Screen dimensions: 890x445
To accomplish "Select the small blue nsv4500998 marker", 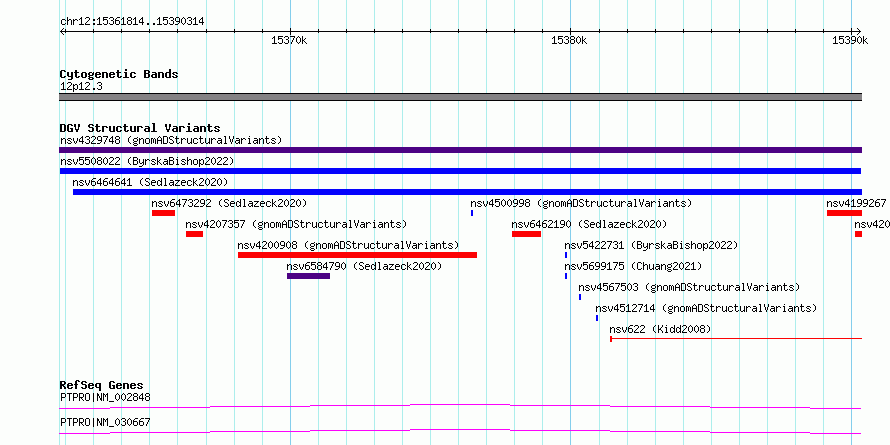I will click(472, 213).
